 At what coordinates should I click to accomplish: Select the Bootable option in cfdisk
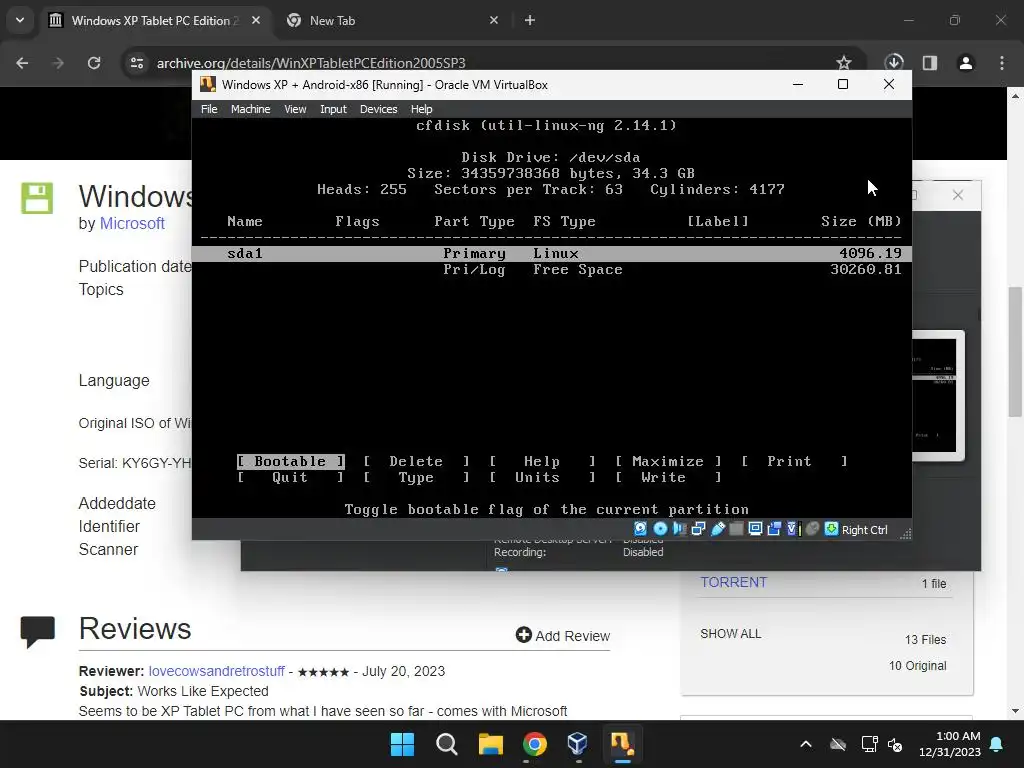tap(291, 461)
